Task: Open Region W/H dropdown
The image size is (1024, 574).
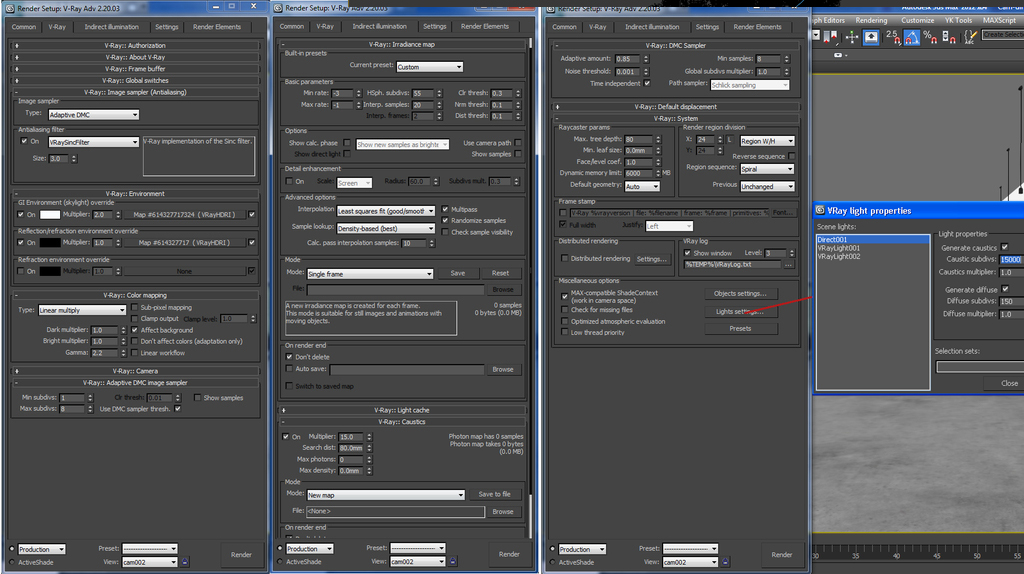Action: coord(767,141)
